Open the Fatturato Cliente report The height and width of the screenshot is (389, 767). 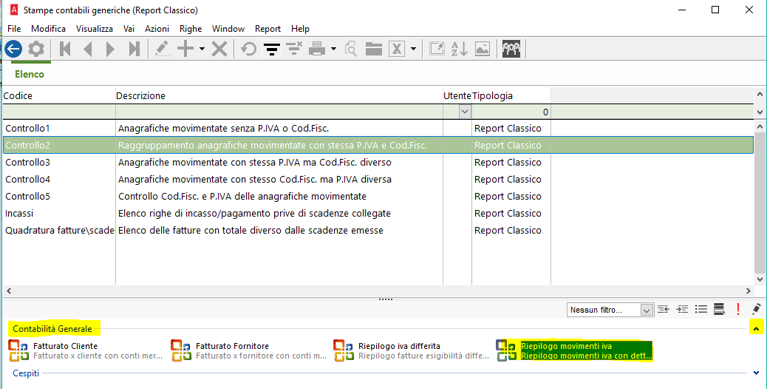(x=86, y=351)
